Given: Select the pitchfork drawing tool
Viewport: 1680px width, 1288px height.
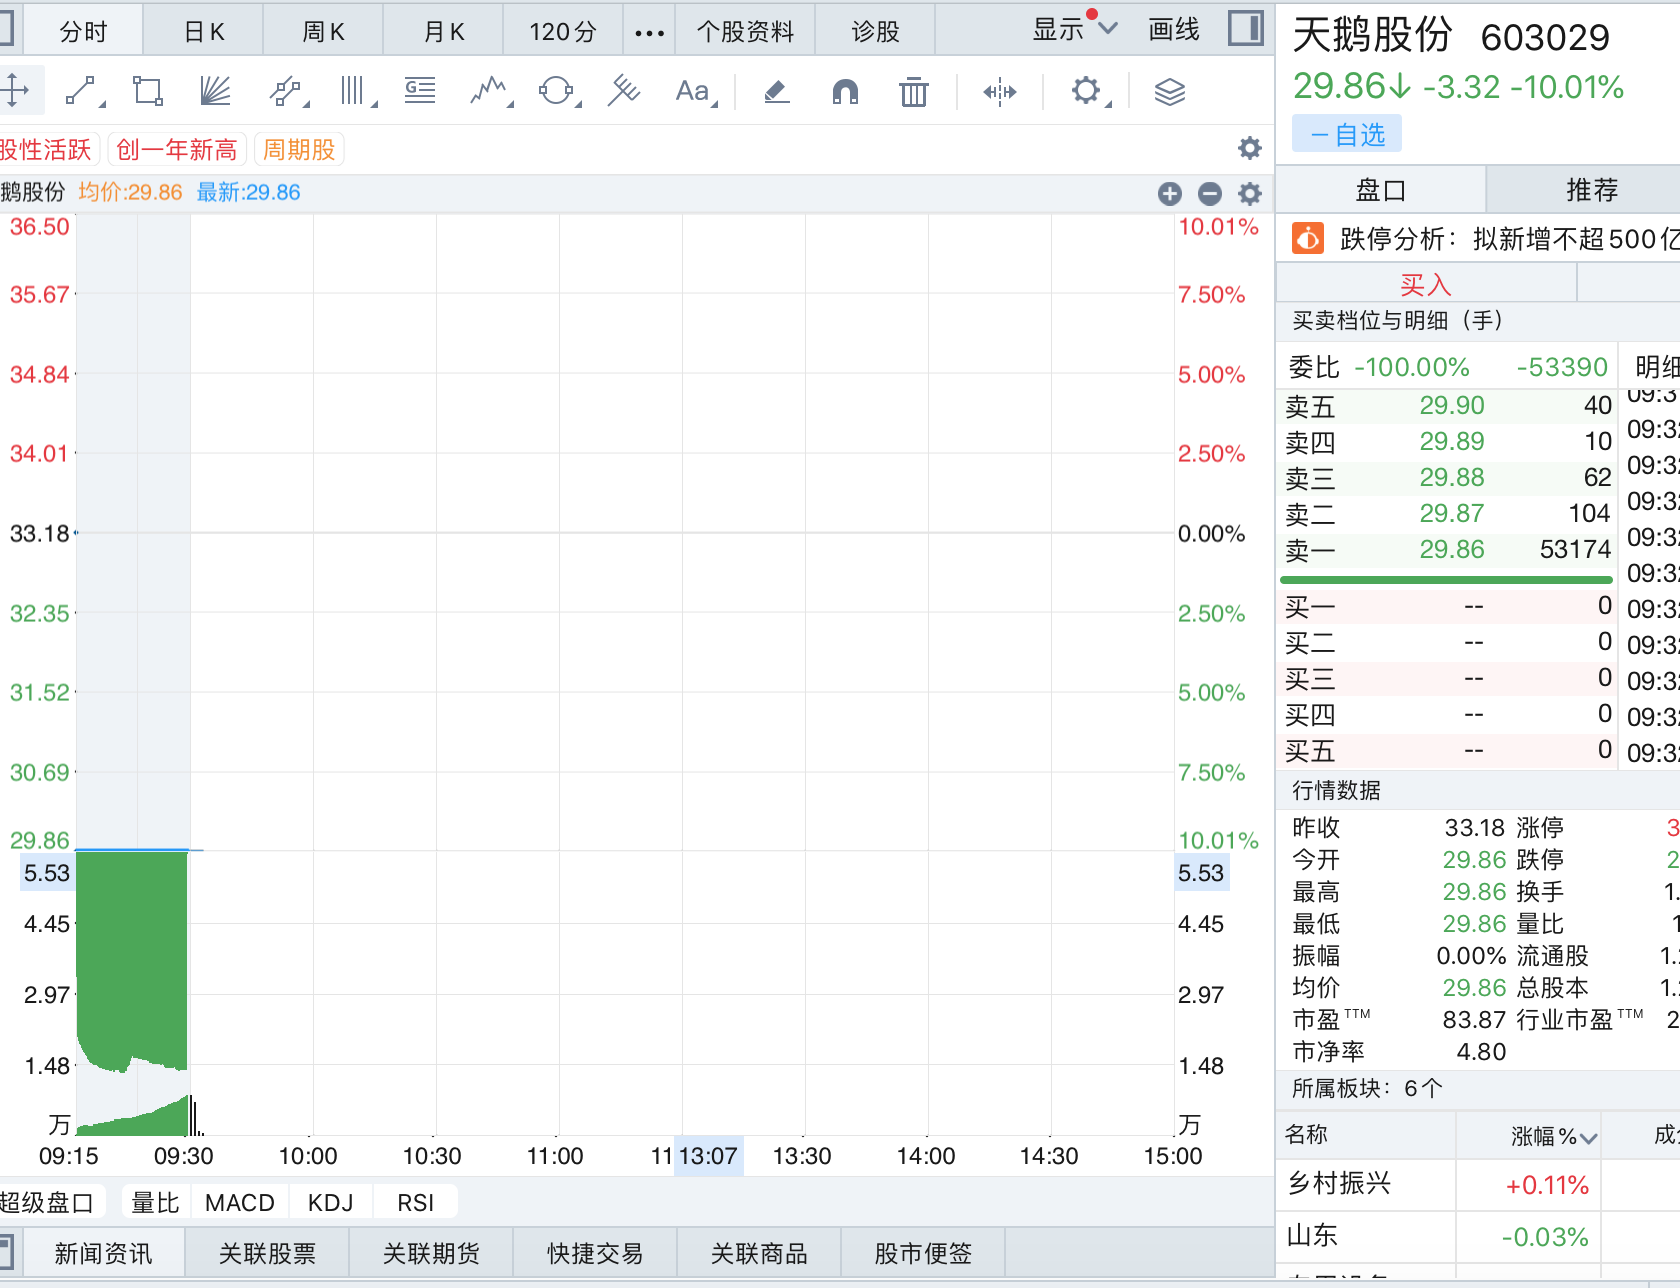Looking at the screenshot, I should click(624, 91).
